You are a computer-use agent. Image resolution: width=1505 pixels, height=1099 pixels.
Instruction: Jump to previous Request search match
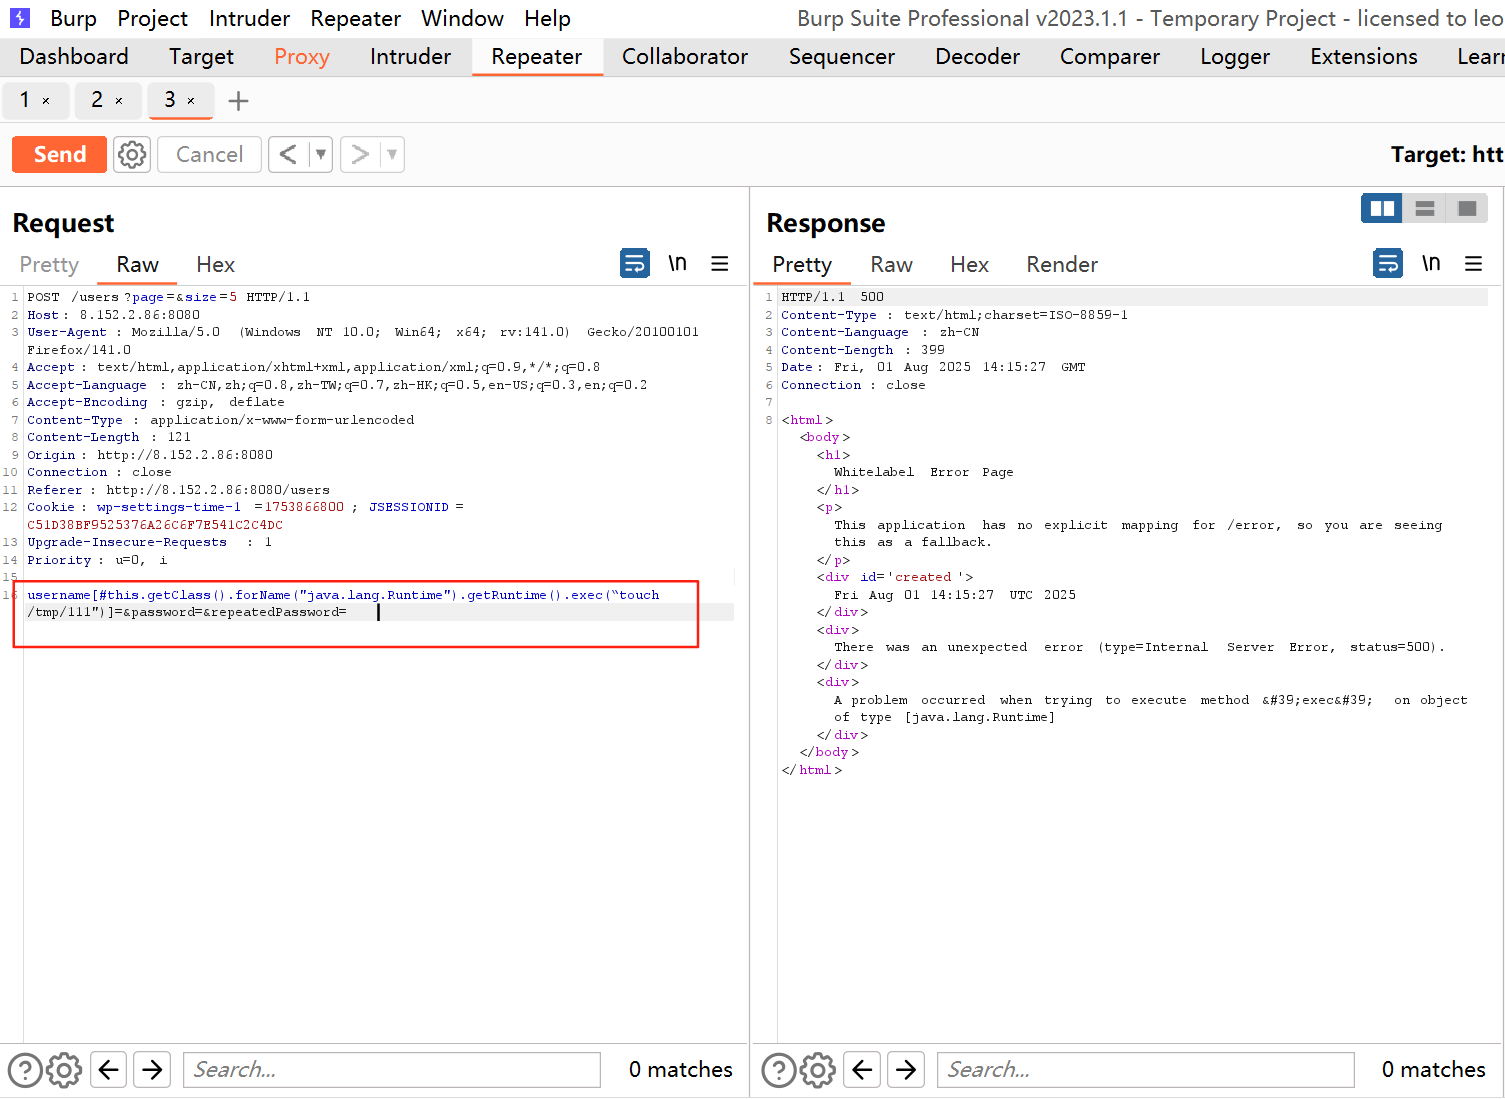(109, 1070)
